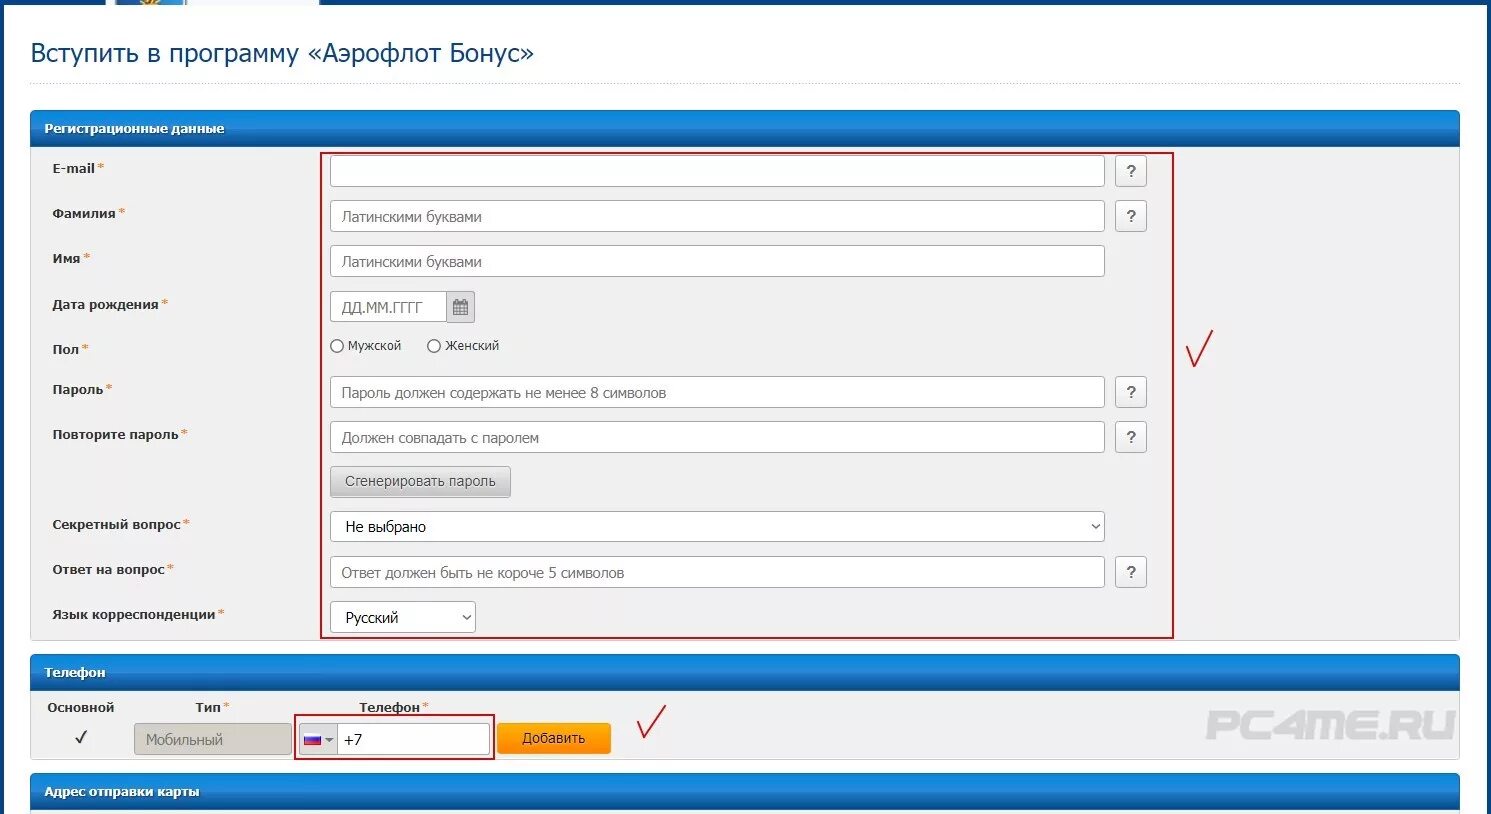The width and height of the screenshot is (1491, 814).
Task: Select the Женский gender option
Action: click(x=434, y=346)
